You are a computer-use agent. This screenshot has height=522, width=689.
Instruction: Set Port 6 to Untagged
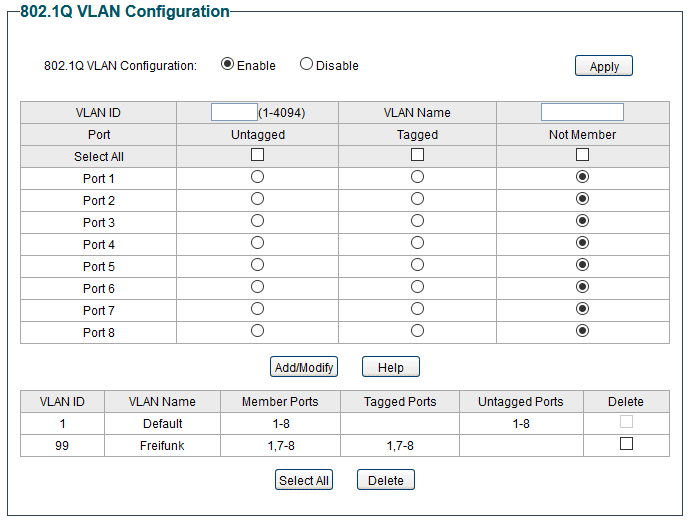[x=257, y=287]
